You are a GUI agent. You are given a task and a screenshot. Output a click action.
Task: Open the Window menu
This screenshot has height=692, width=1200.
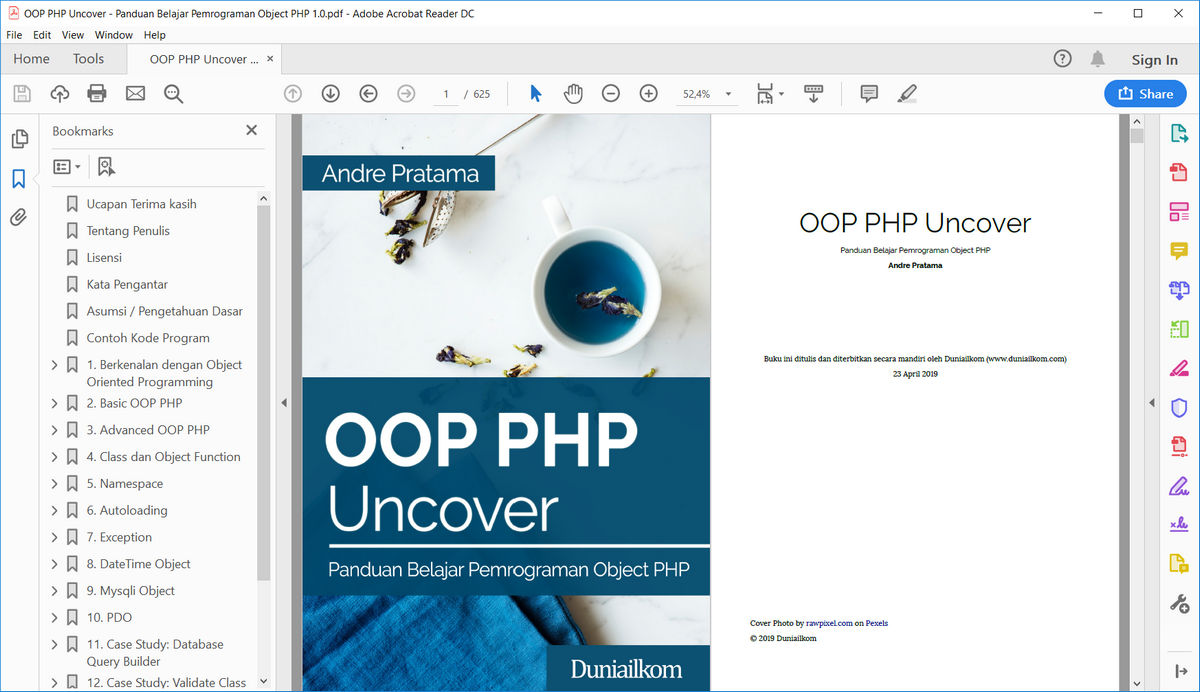(x=114, y=35)
